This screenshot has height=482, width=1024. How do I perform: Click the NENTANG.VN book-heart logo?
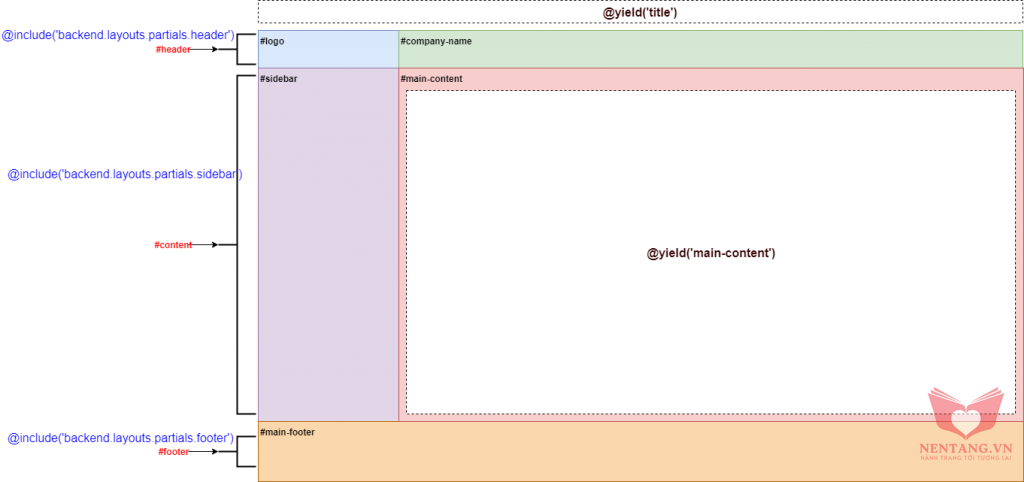965,411
